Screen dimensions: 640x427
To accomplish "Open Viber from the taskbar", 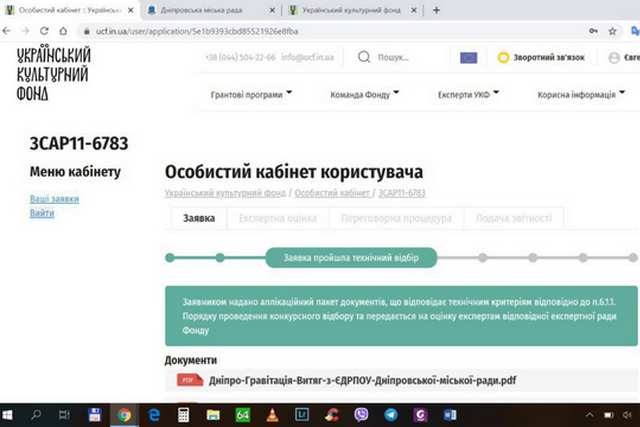I will 361,415.
